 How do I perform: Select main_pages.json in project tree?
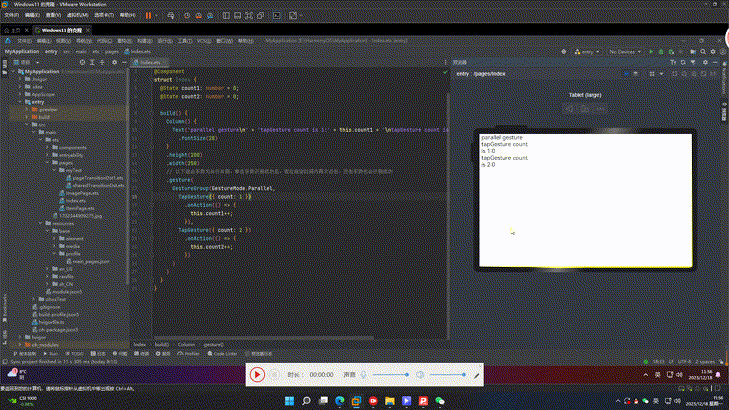click(87, 261)
